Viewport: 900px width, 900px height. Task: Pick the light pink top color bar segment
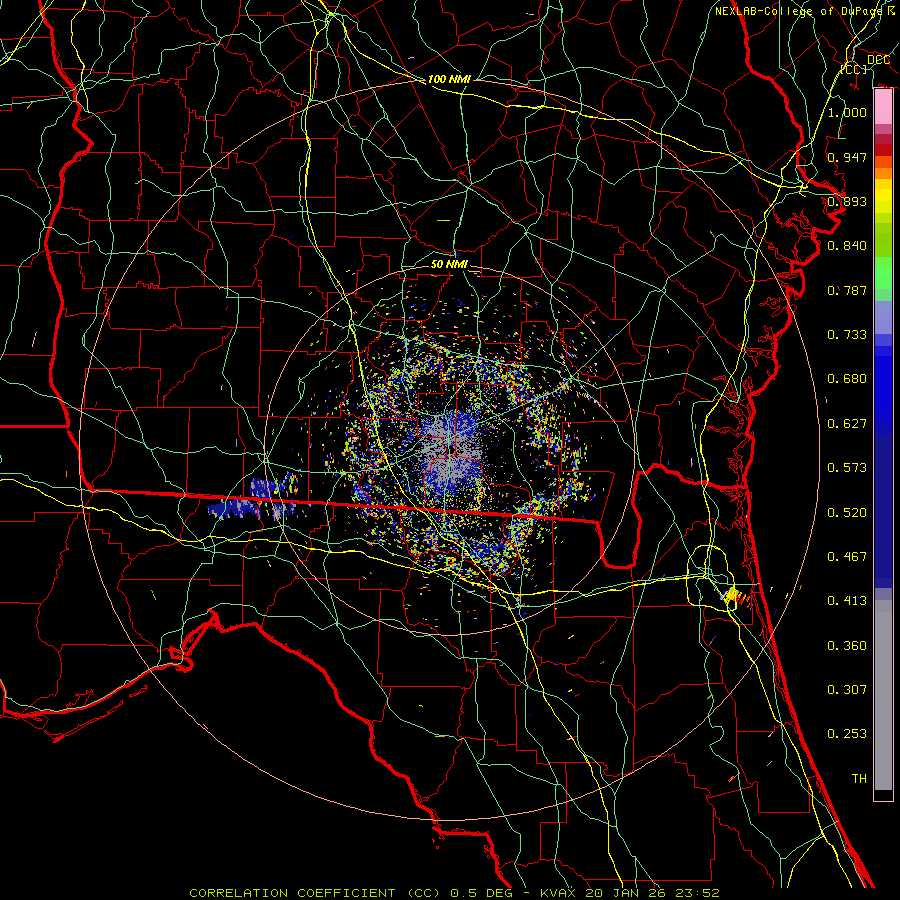(x=883, y=107)
